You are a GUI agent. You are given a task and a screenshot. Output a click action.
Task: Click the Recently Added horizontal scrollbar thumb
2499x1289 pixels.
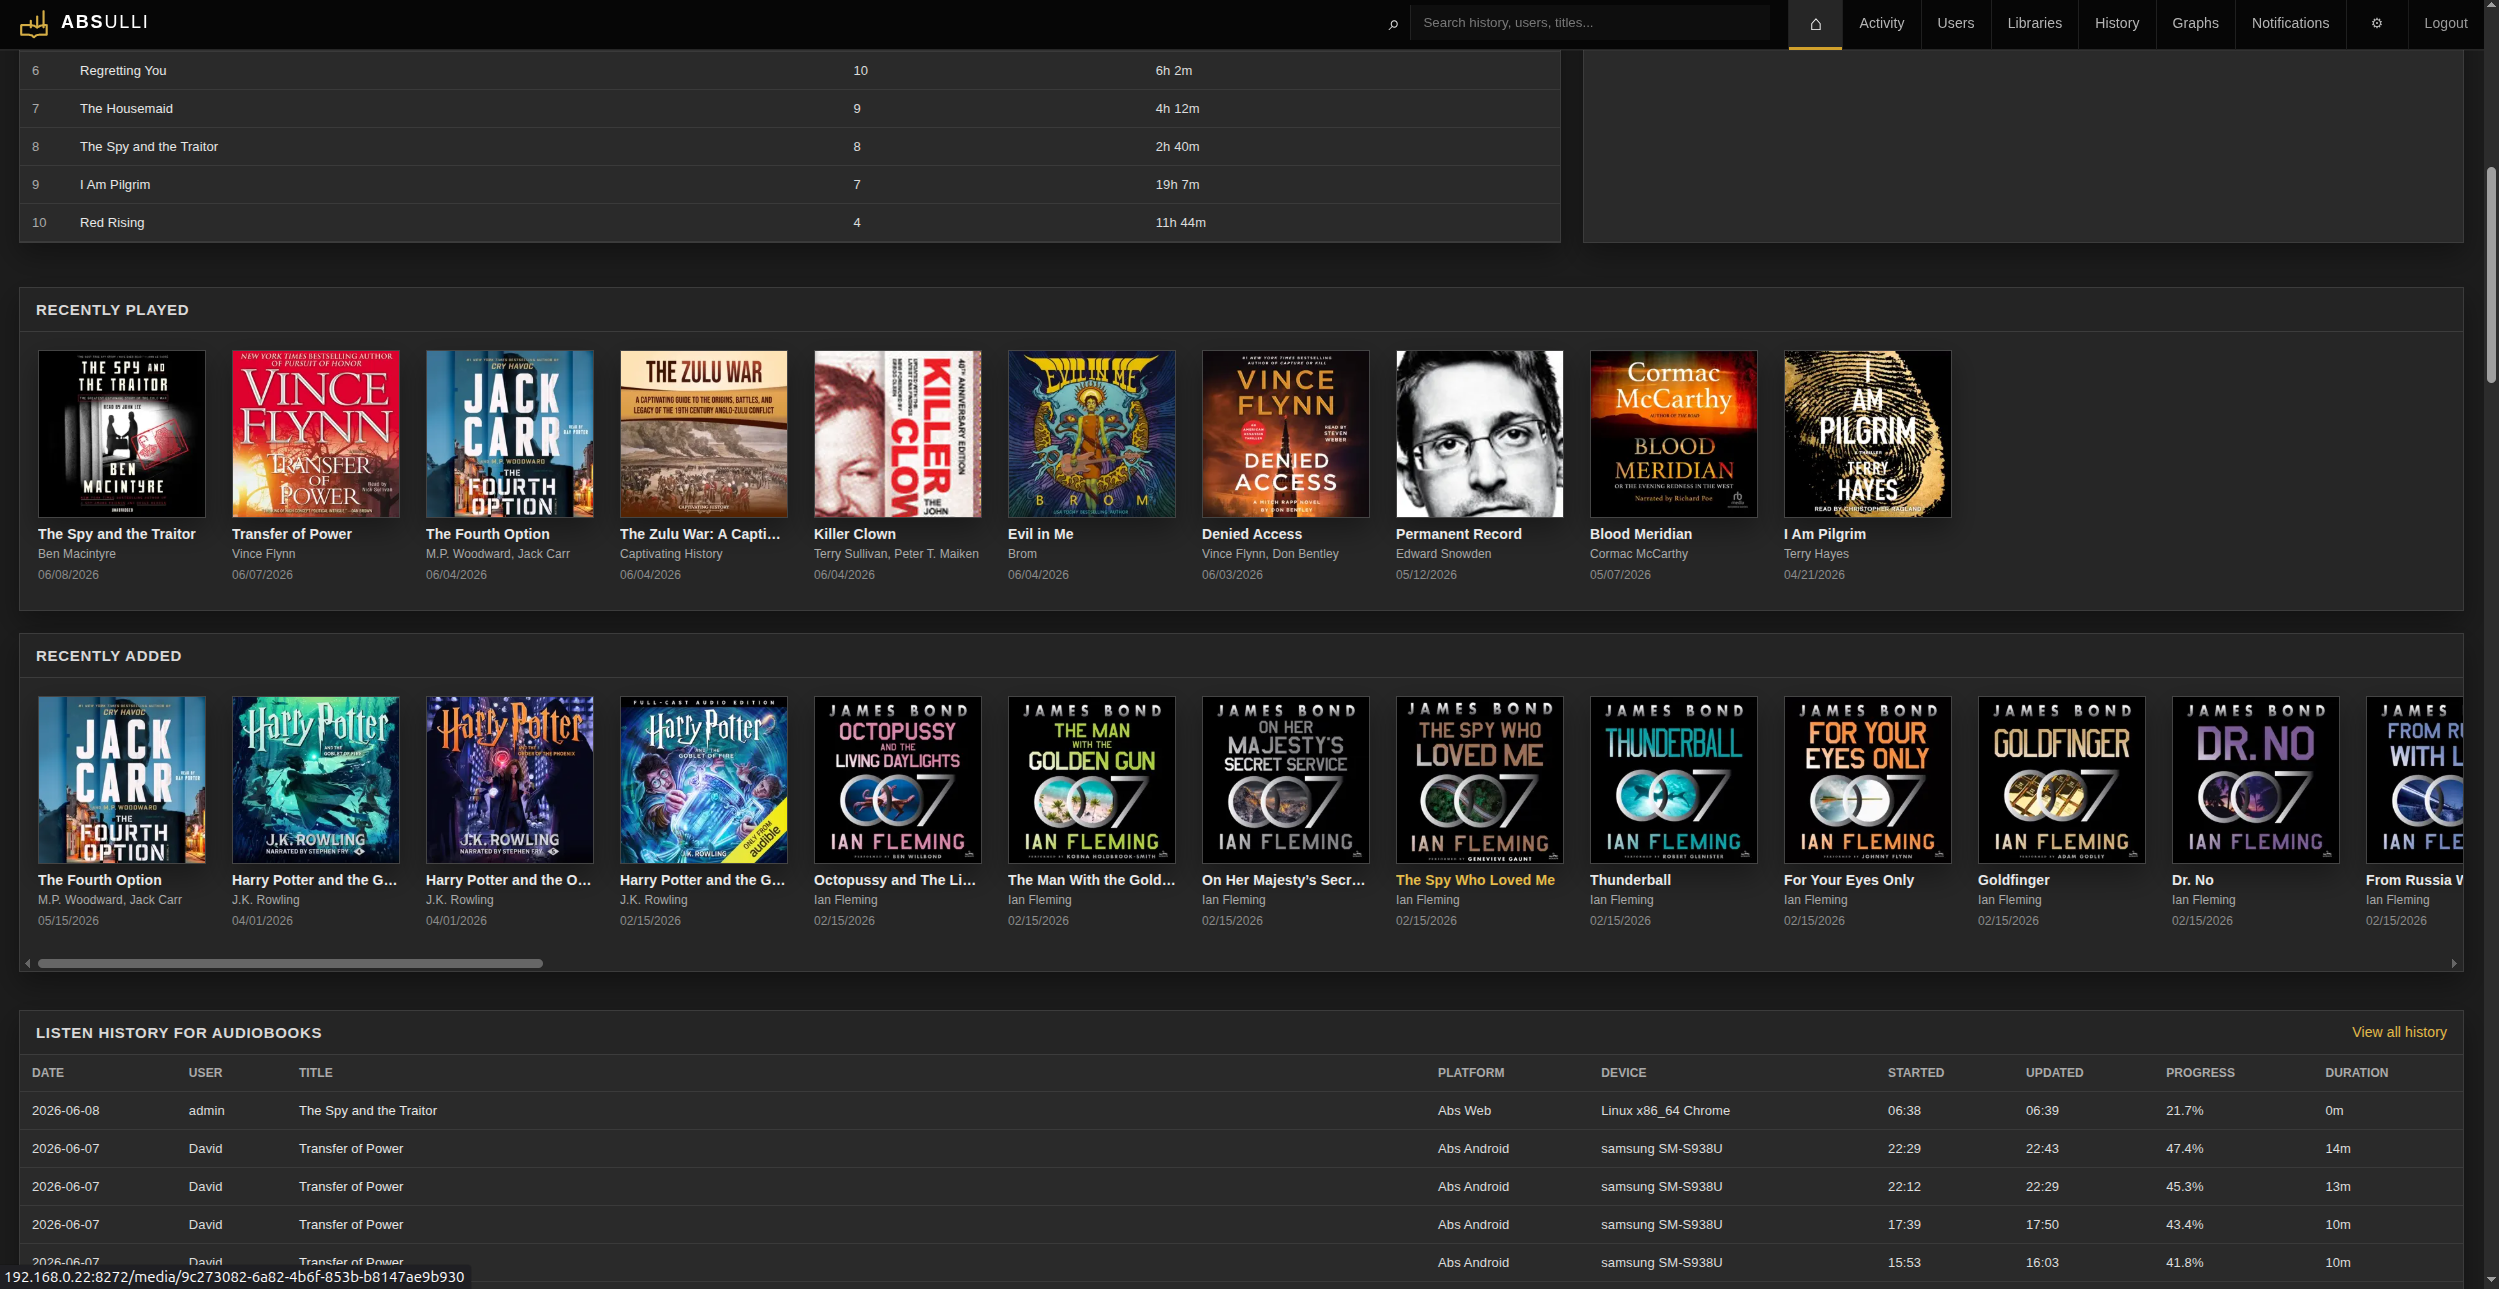[290, 964]
